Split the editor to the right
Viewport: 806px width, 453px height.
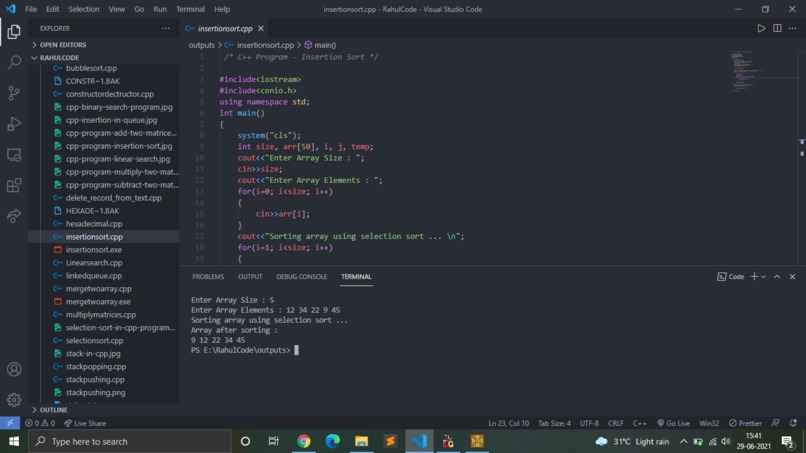(777, 28)
